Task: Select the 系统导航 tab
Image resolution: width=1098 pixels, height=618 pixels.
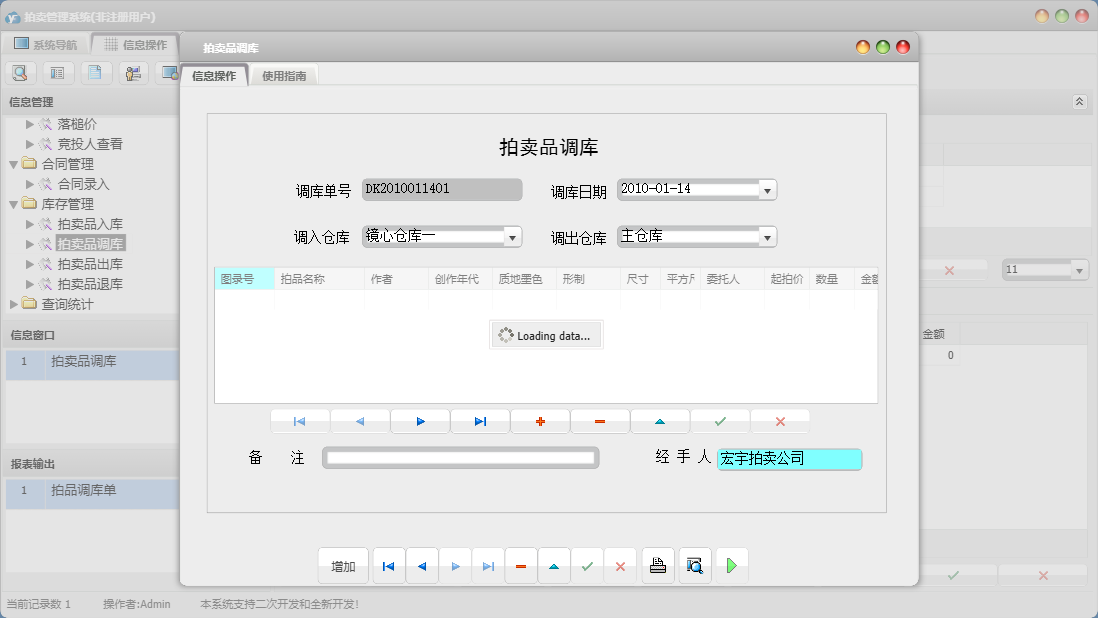Action: pyautogui.click(x=56, y=44)
